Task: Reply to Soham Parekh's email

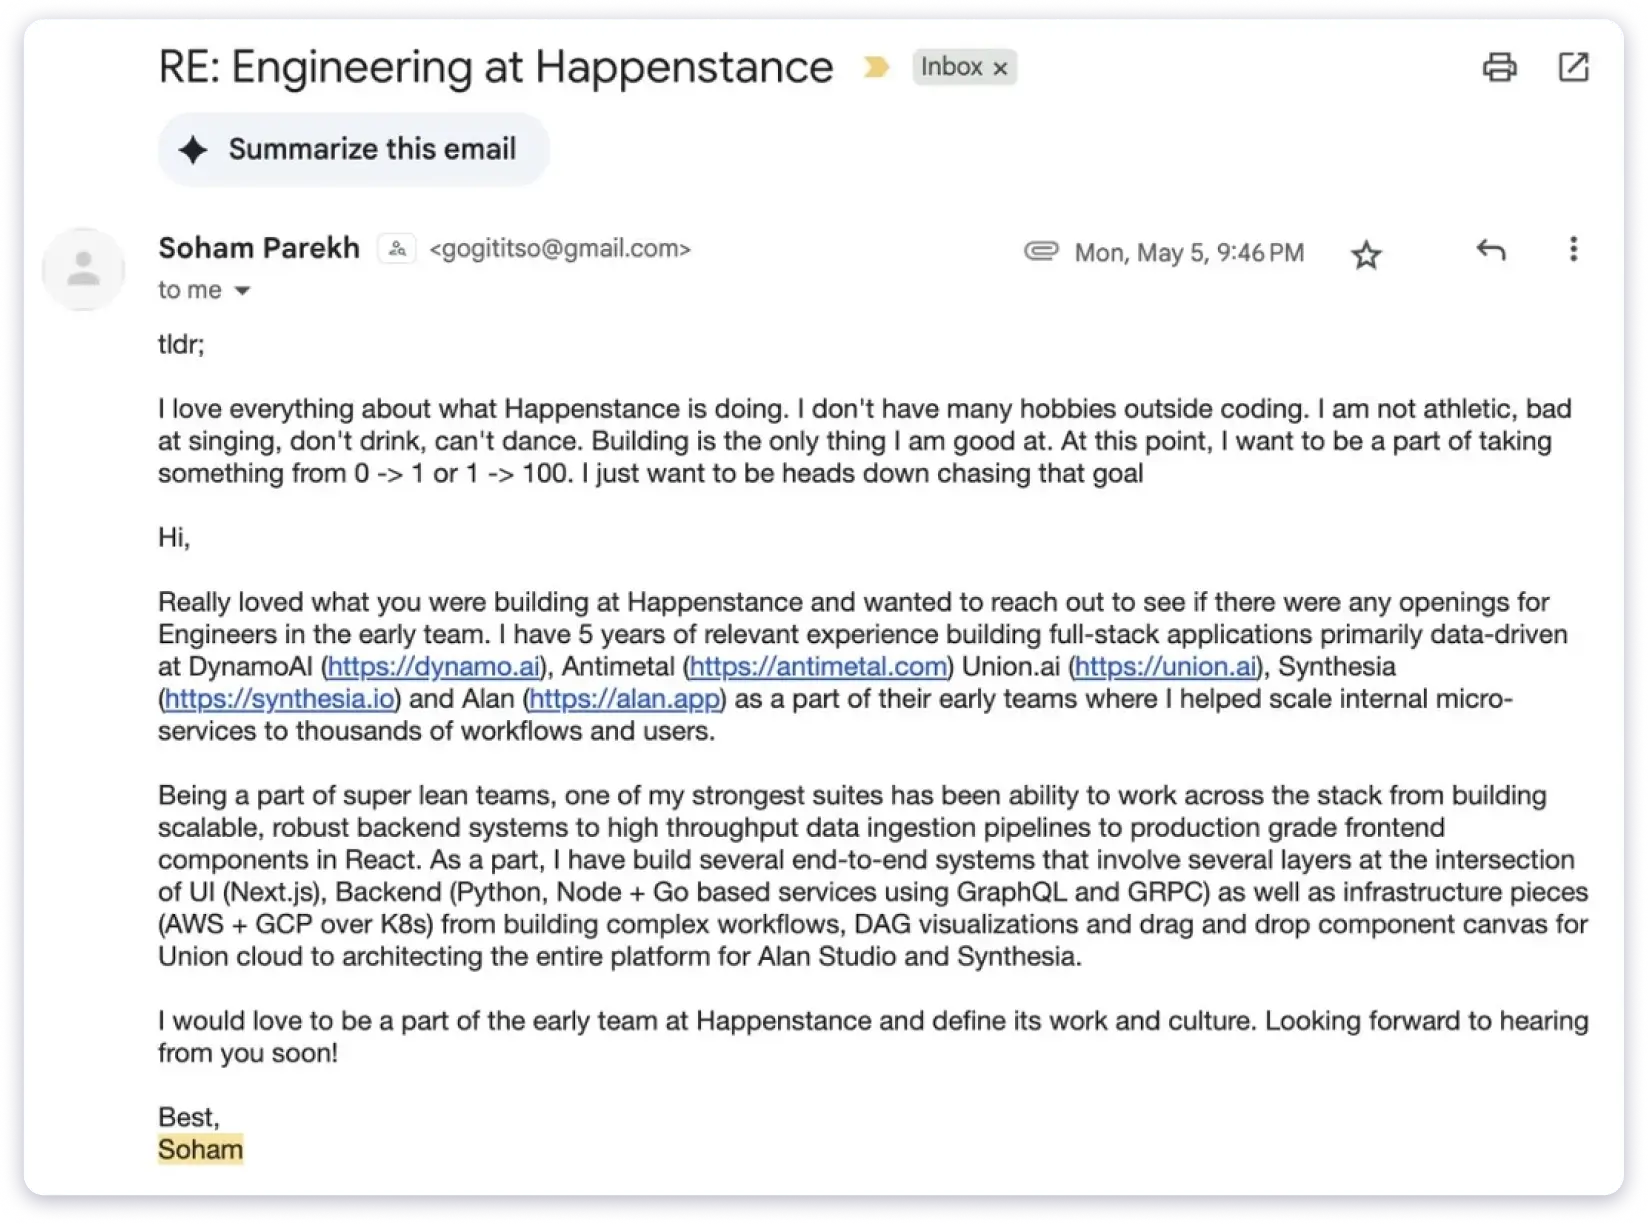Action: click(x=1490, y=252)
